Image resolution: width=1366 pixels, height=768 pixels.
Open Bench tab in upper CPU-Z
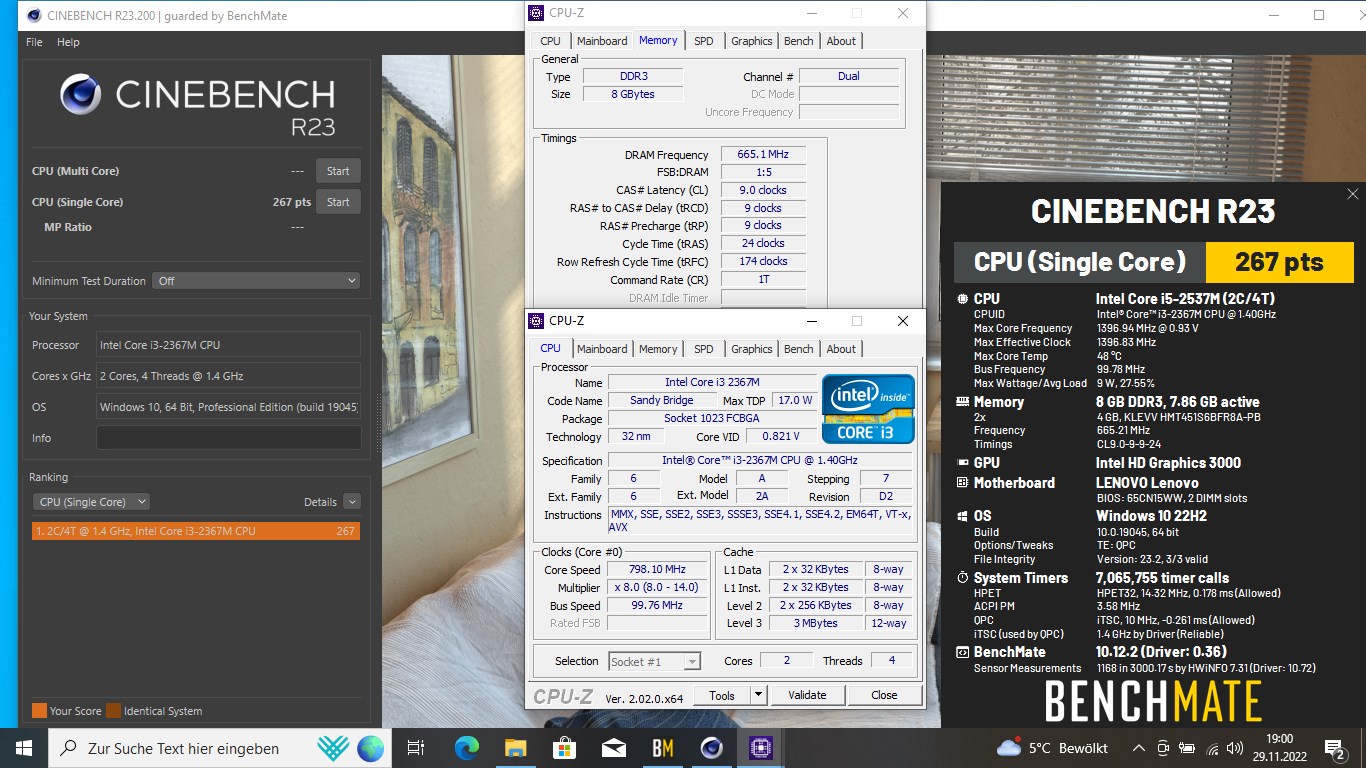pyautogui.click(x=798, y=41)
